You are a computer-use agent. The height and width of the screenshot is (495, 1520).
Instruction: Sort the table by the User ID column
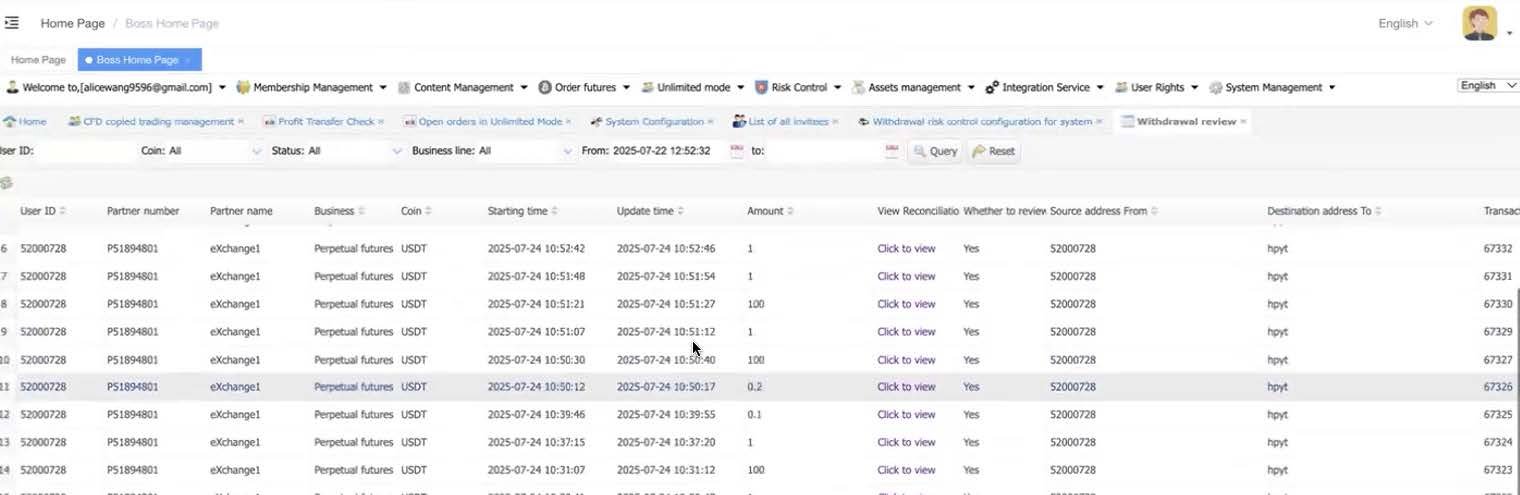(63, 212)
